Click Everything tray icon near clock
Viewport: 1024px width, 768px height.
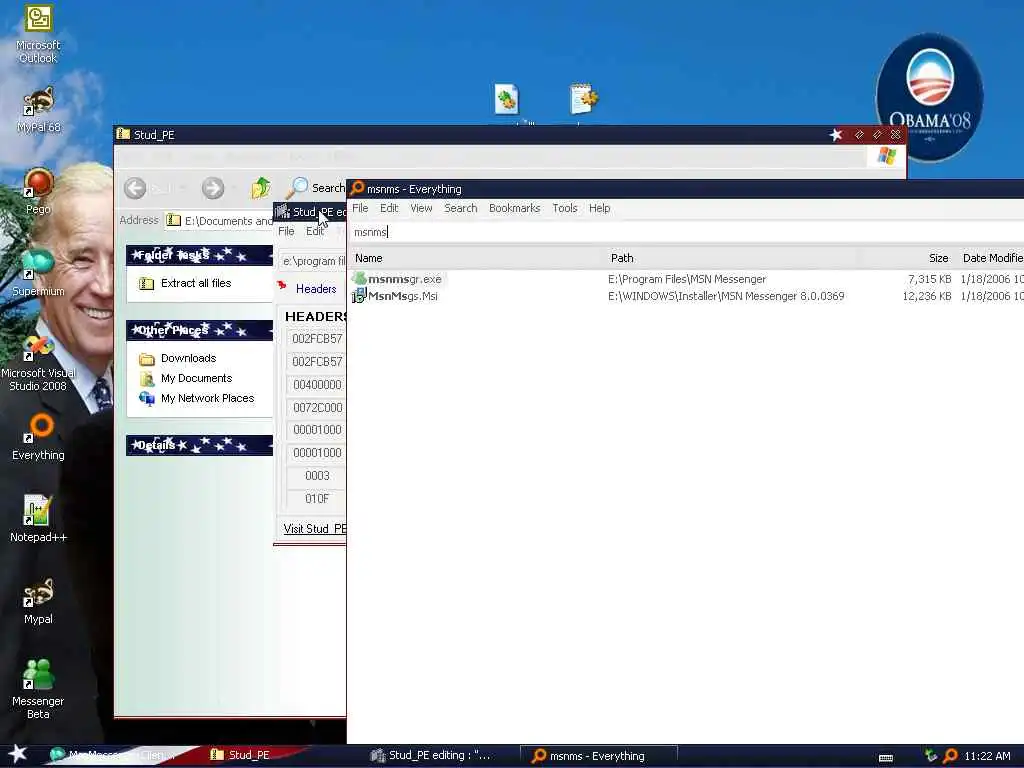point(950,756)
